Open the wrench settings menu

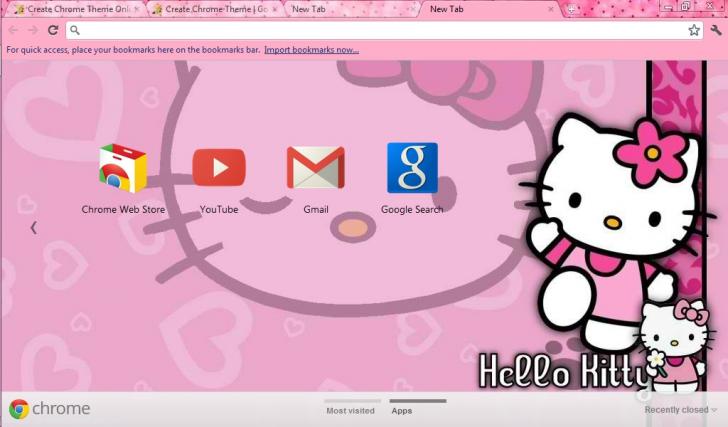[715, 30]
